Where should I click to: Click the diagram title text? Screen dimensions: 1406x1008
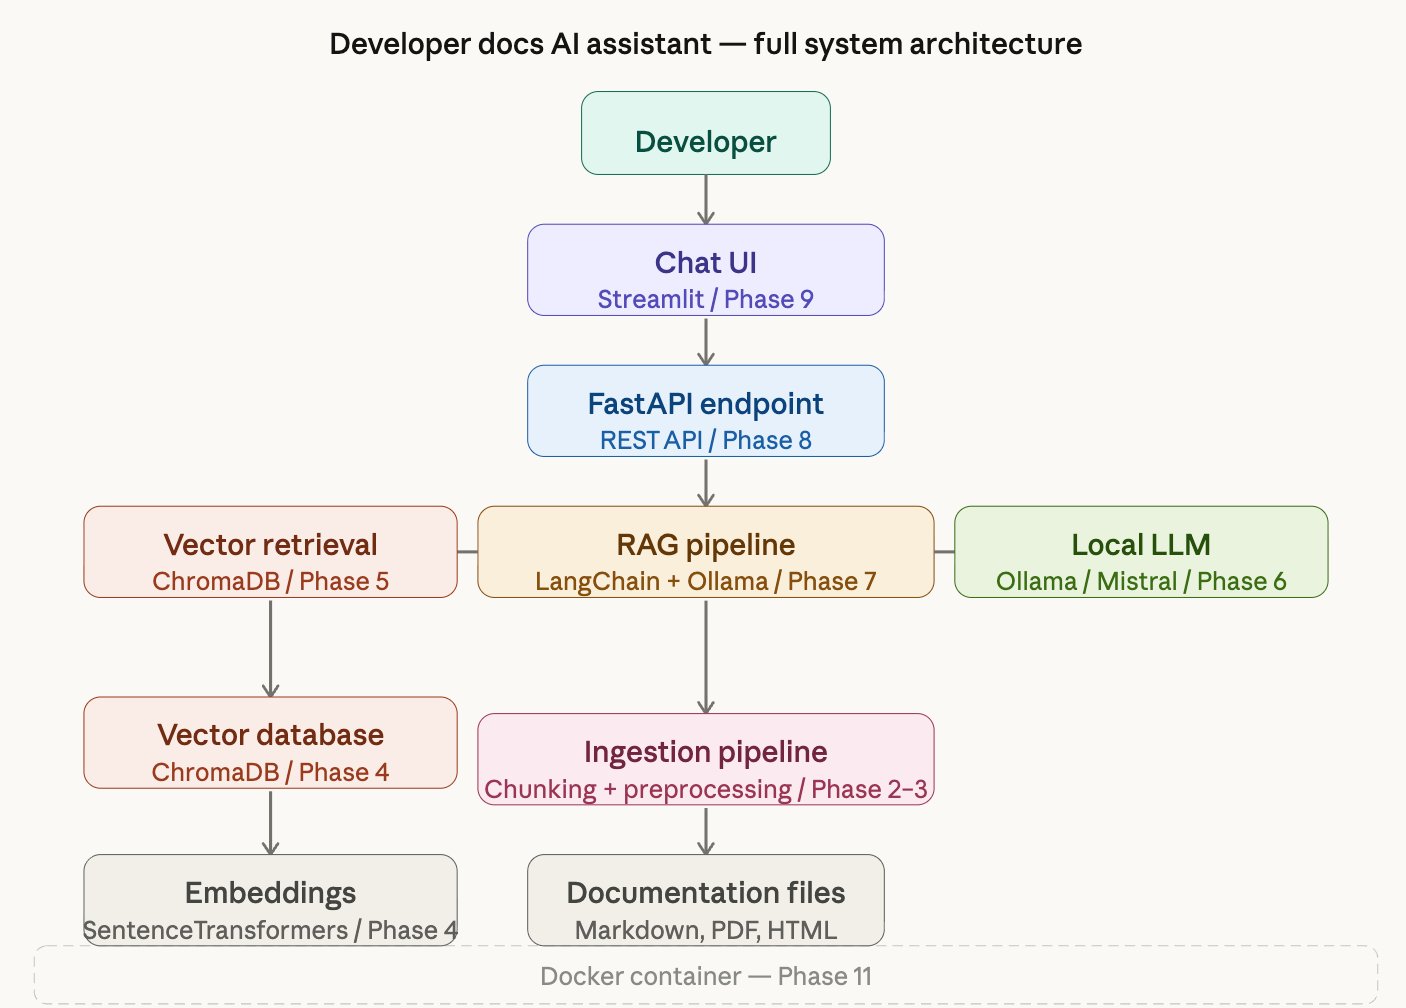pyautogui.click(x=705, y=44)
